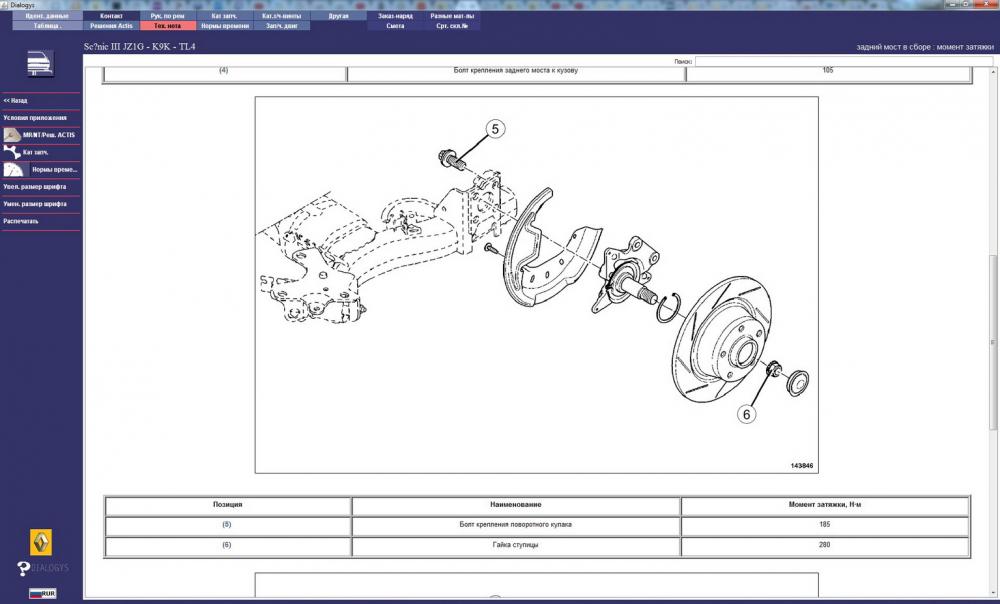Click the torque value 280 cell
The height and width of the screenshot is (604, 1000).
(825, 545)
